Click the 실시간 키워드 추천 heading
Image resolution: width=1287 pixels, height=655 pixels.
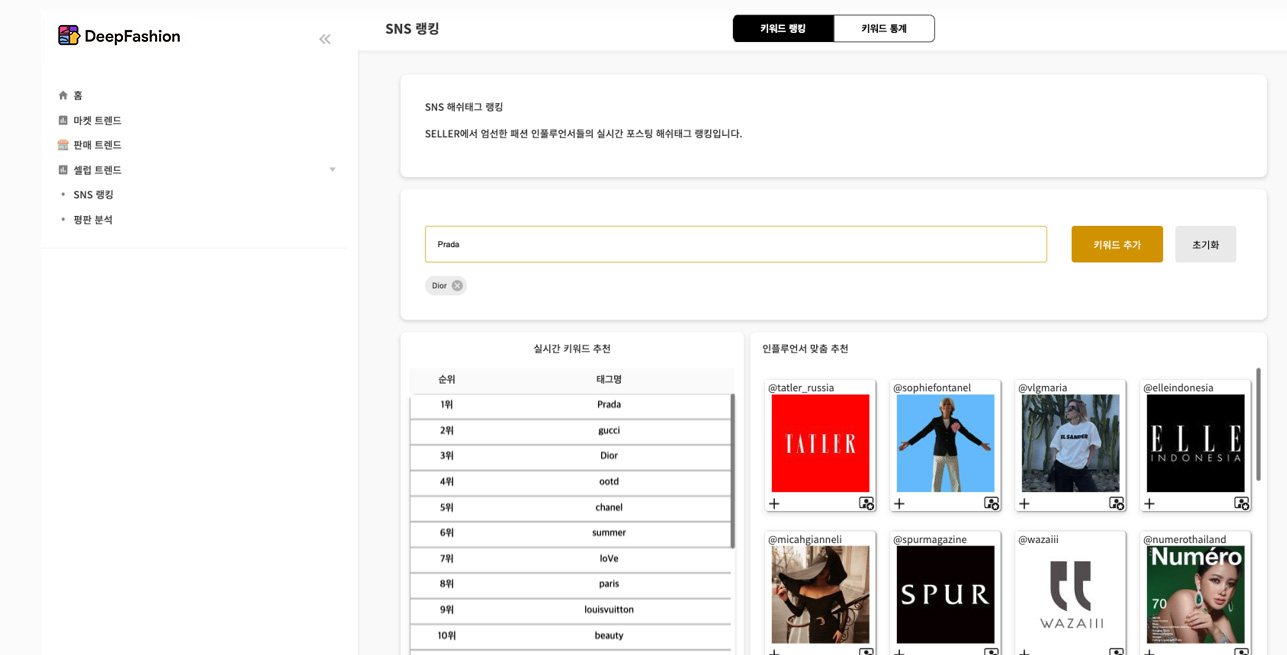(x=572, y=349)
